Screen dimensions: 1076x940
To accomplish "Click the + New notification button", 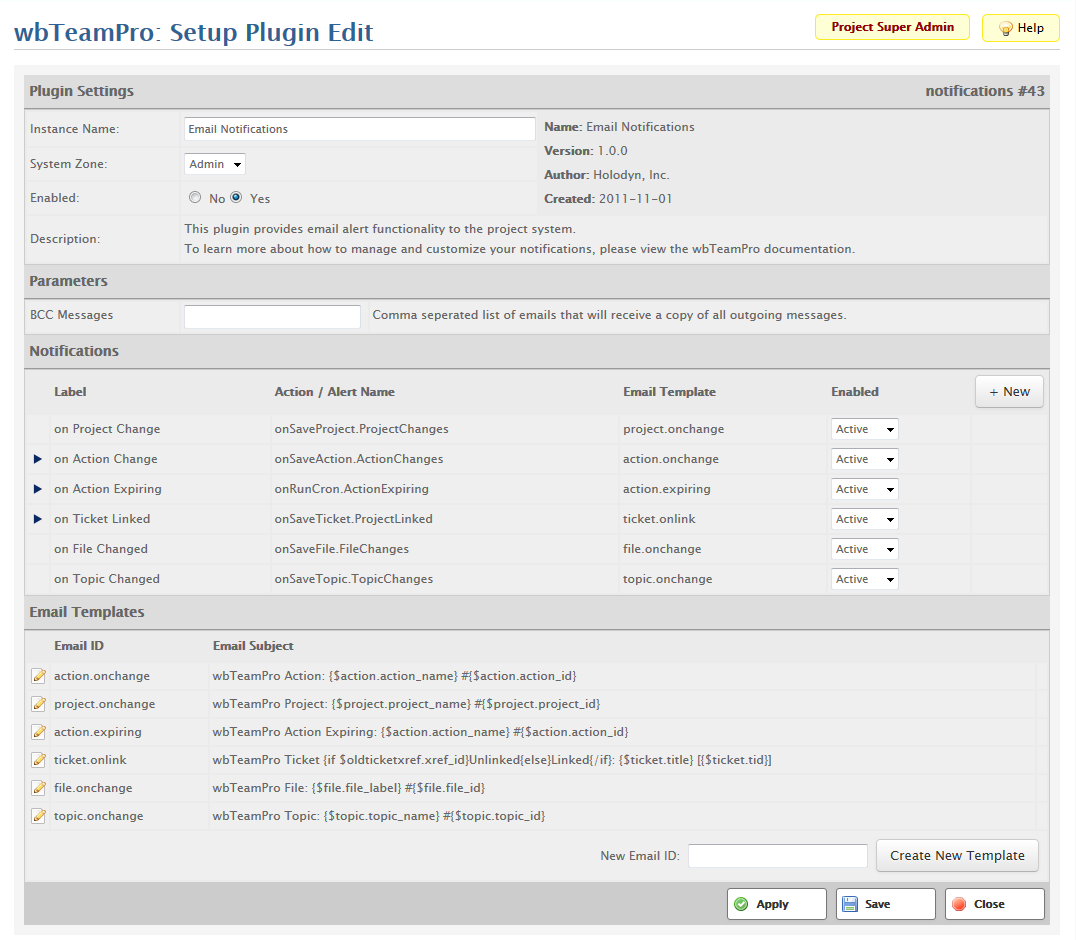I will (x=1009, y=392).
